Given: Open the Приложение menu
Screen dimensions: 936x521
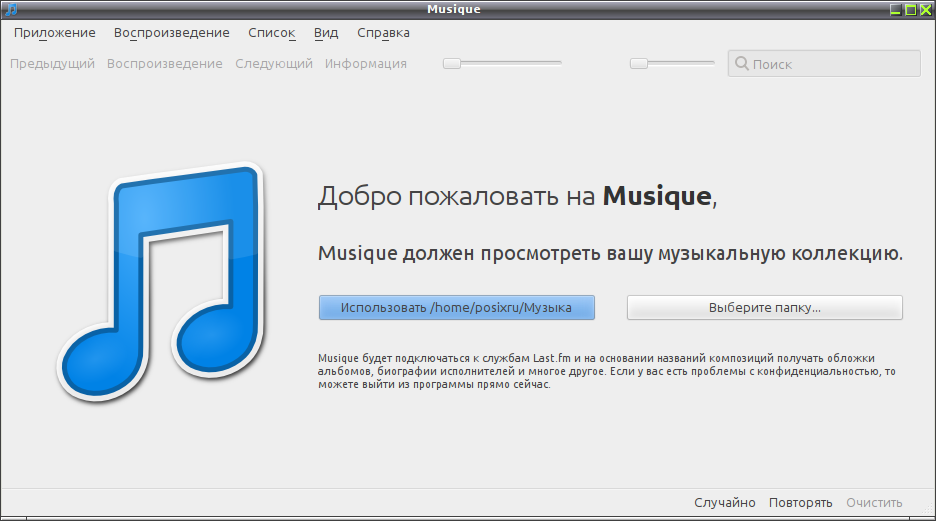Looking at the screenshot, I should (x=54, y=33).
